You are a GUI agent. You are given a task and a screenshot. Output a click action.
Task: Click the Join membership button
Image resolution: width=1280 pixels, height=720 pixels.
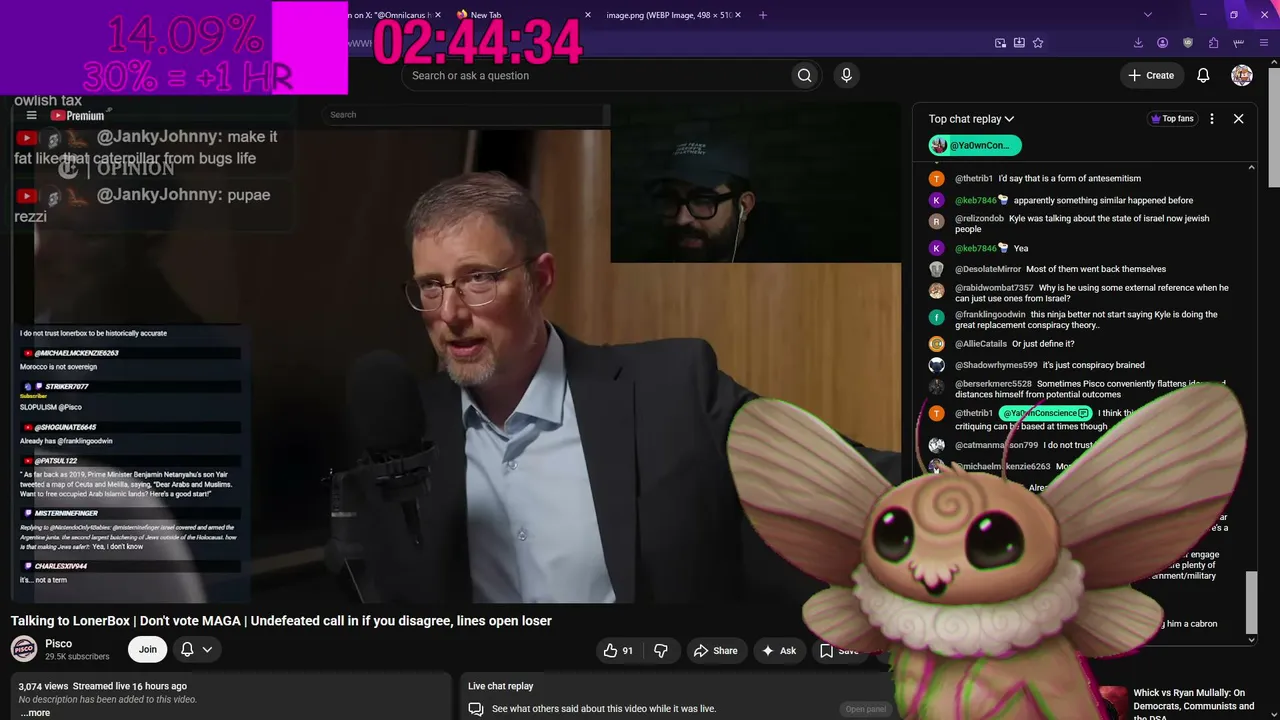pyautogui.click(x=147, y=649)
